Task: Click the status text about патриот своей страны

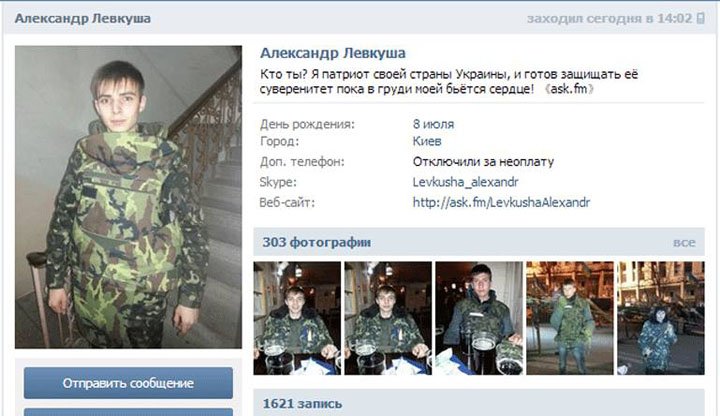Action: (449, 81)
